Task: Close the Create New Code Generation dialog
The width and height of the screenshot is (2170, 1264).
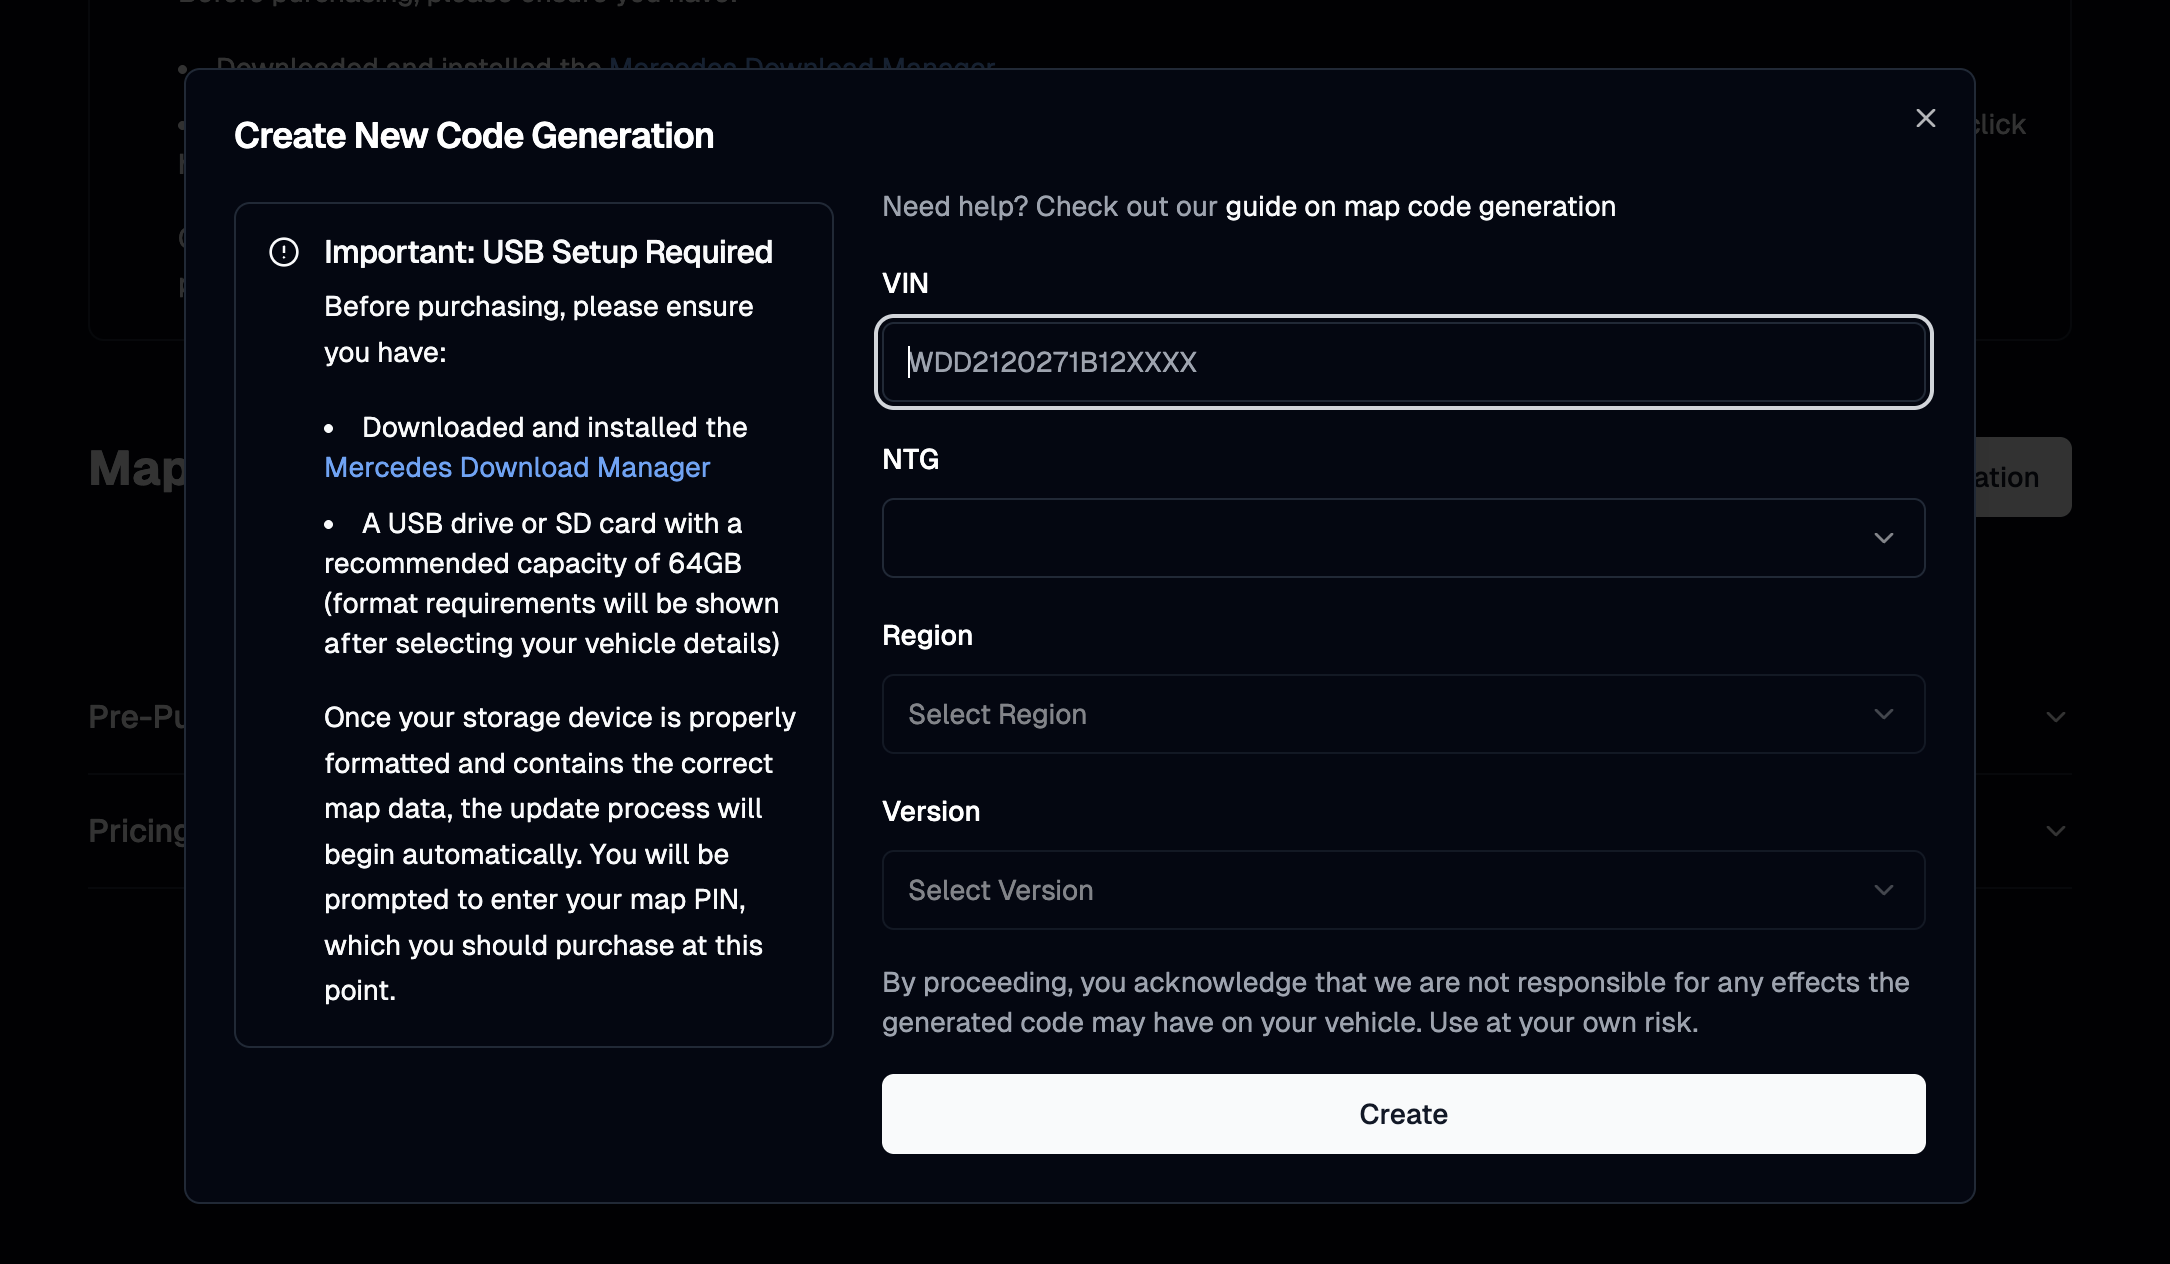Action: coord(1925,118)
